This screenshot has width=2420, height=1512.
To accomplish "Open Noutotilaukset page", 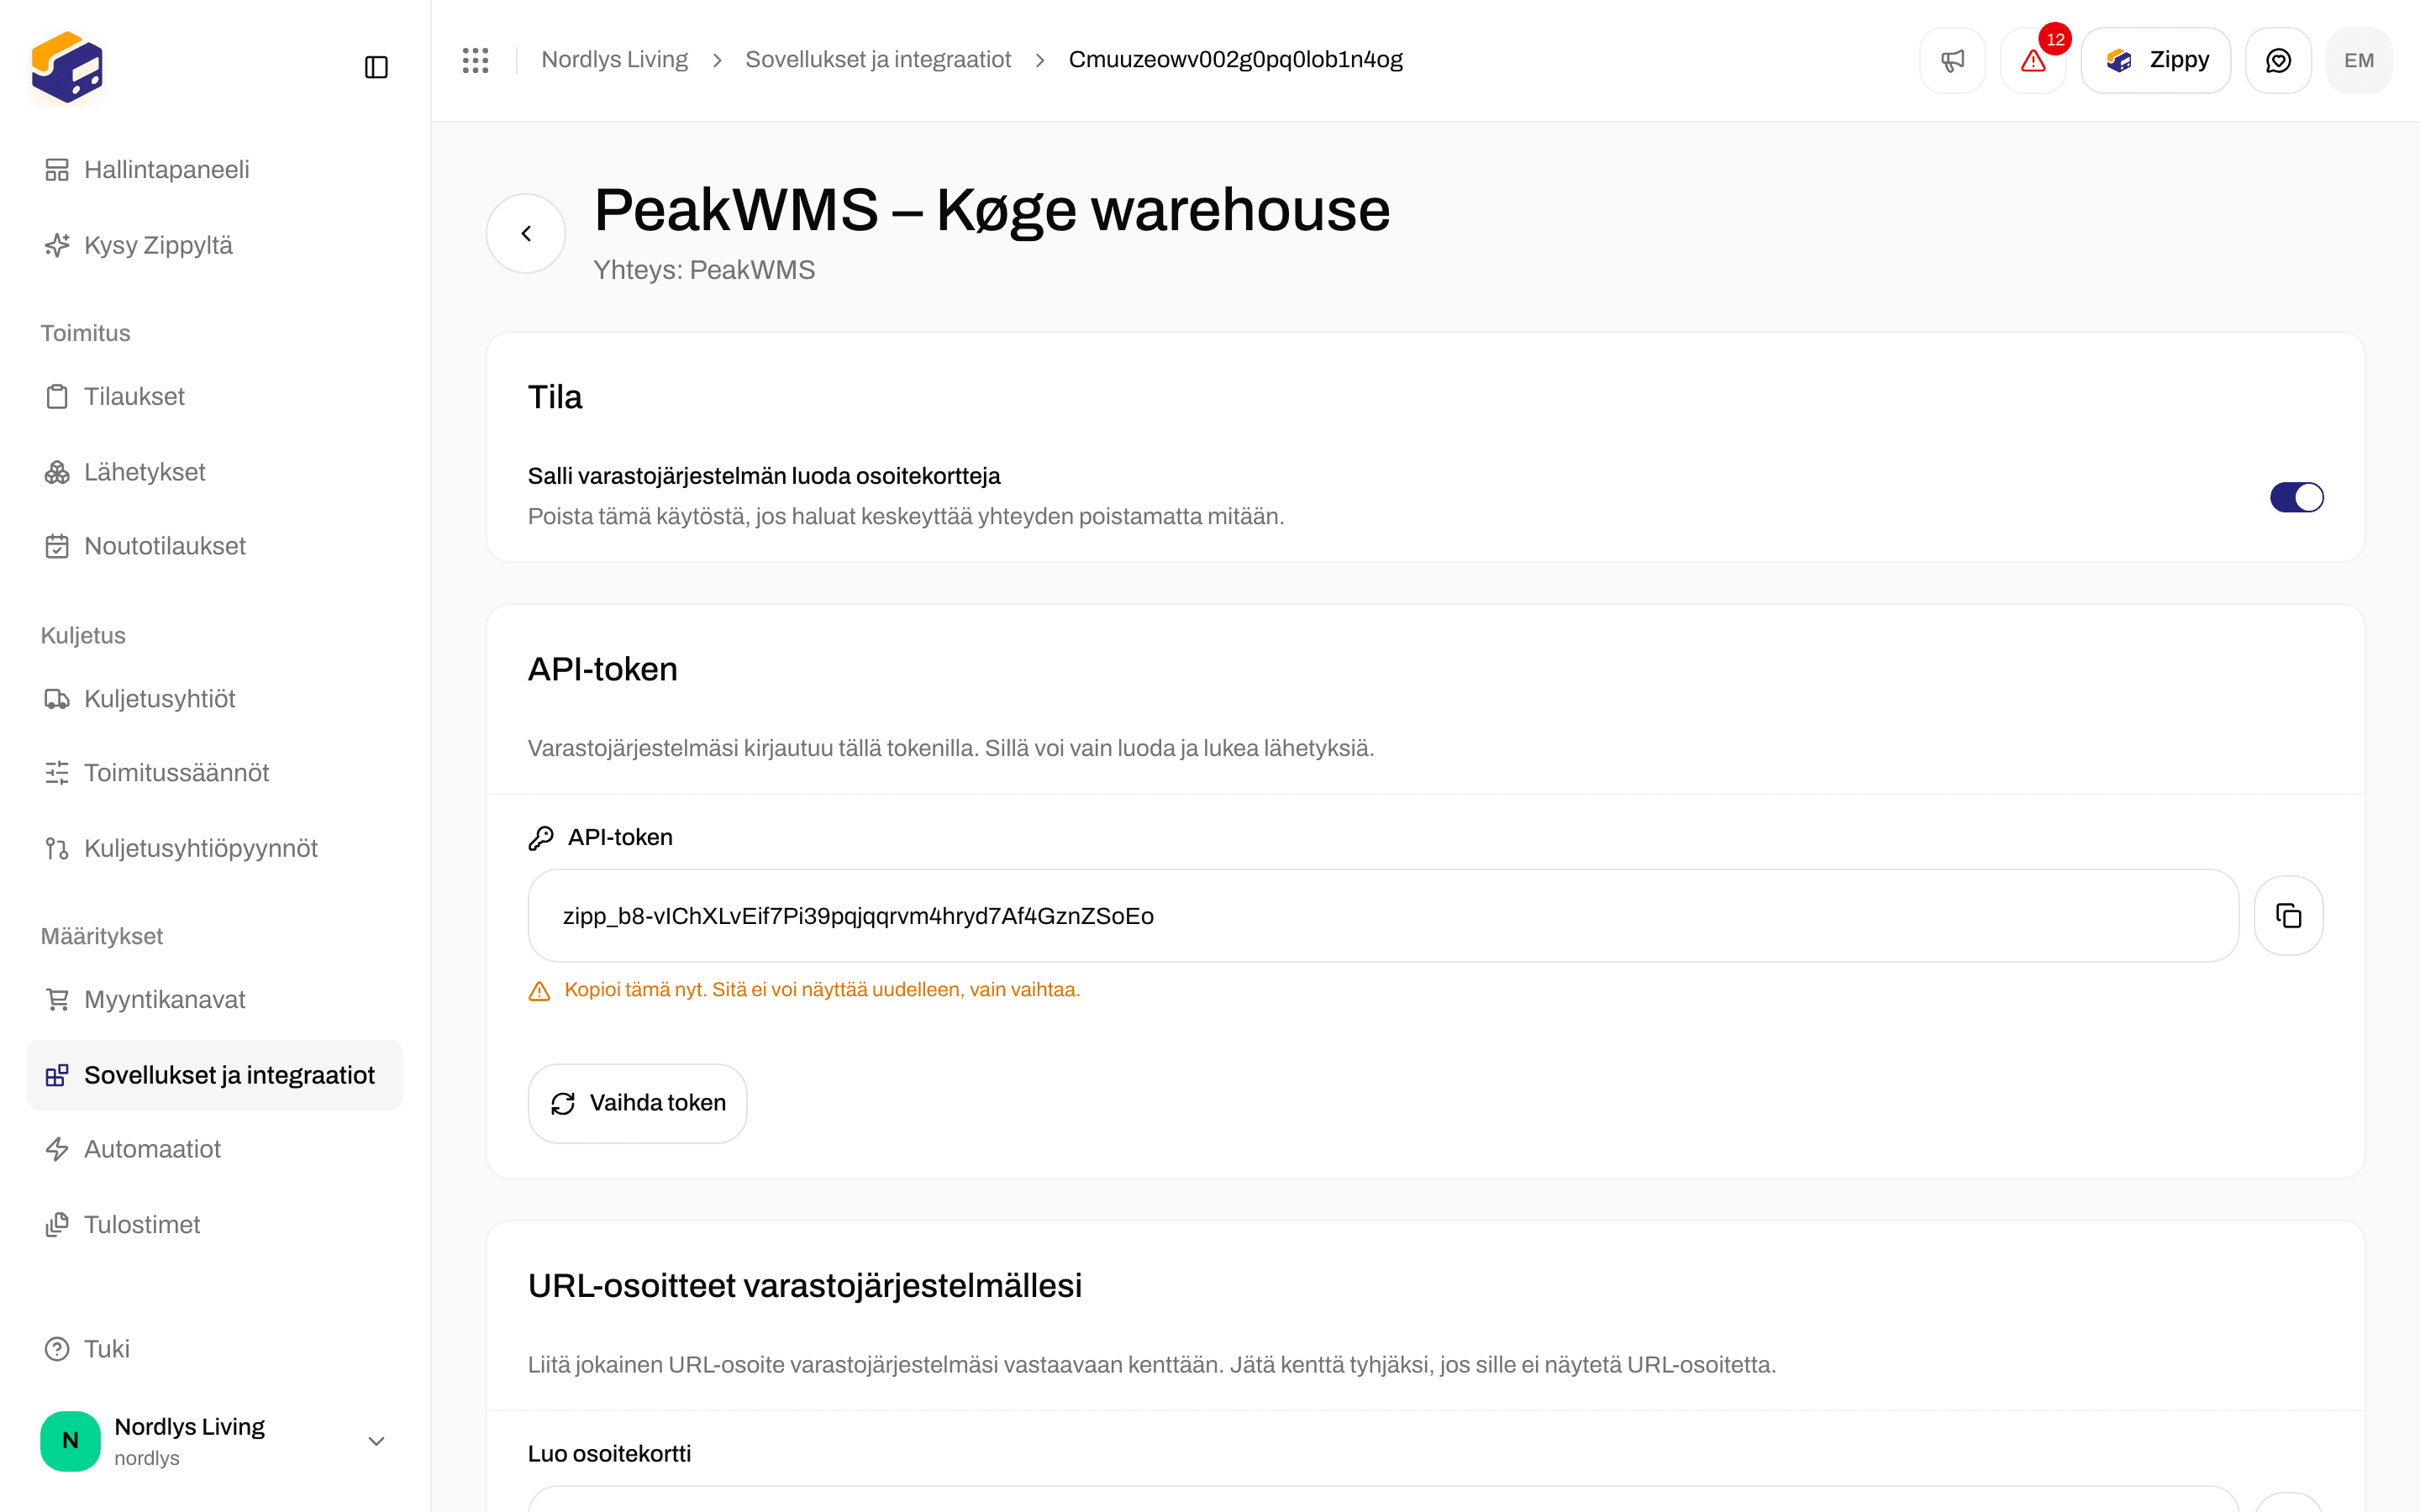I will click(214, 546).
